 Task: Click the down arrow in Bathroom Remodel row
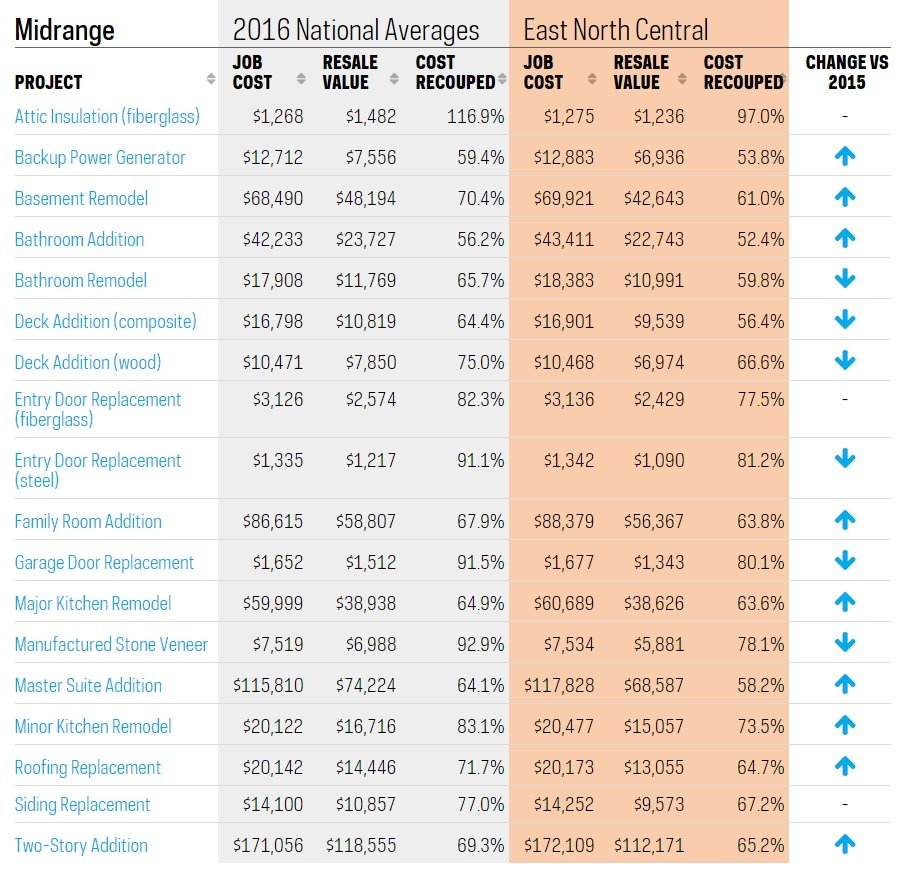coord(845,280)
